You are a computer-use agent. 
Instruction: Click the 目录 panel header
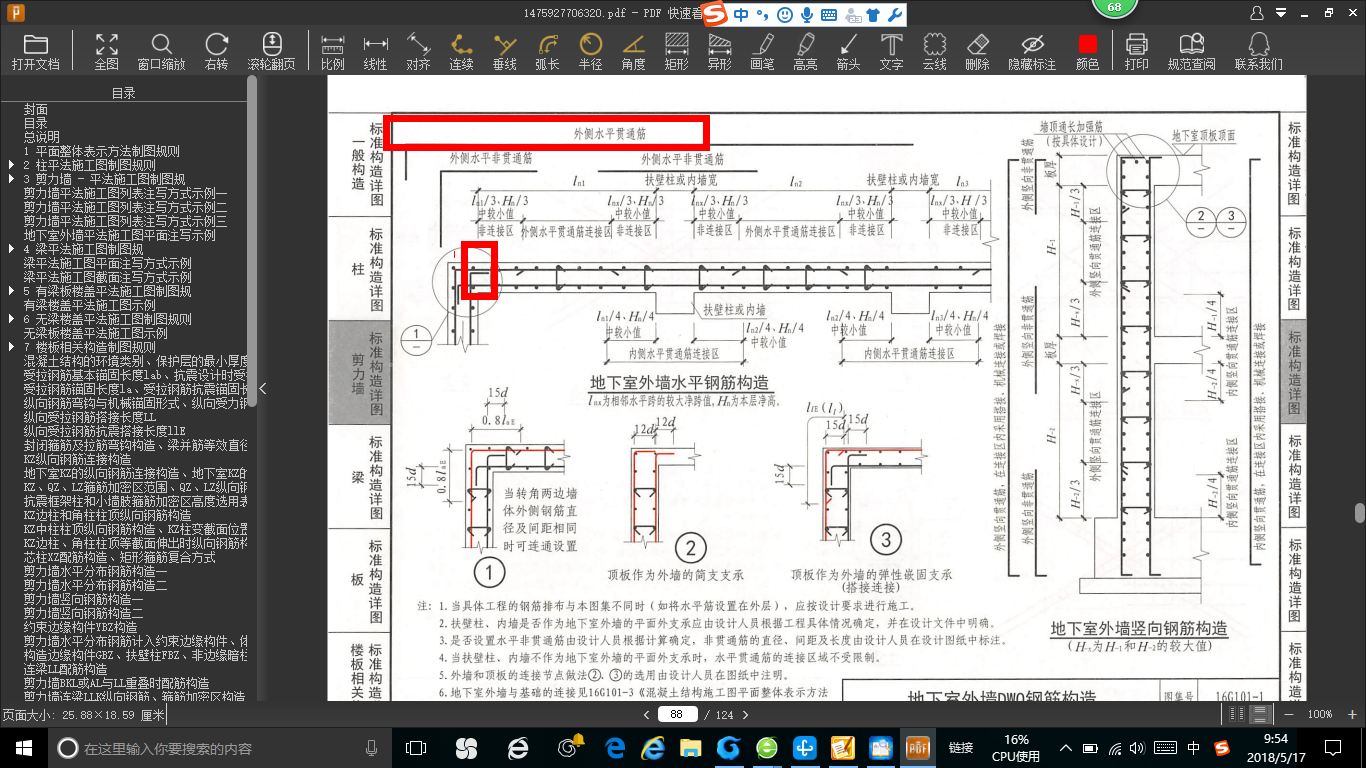click(x=124, y=93)
